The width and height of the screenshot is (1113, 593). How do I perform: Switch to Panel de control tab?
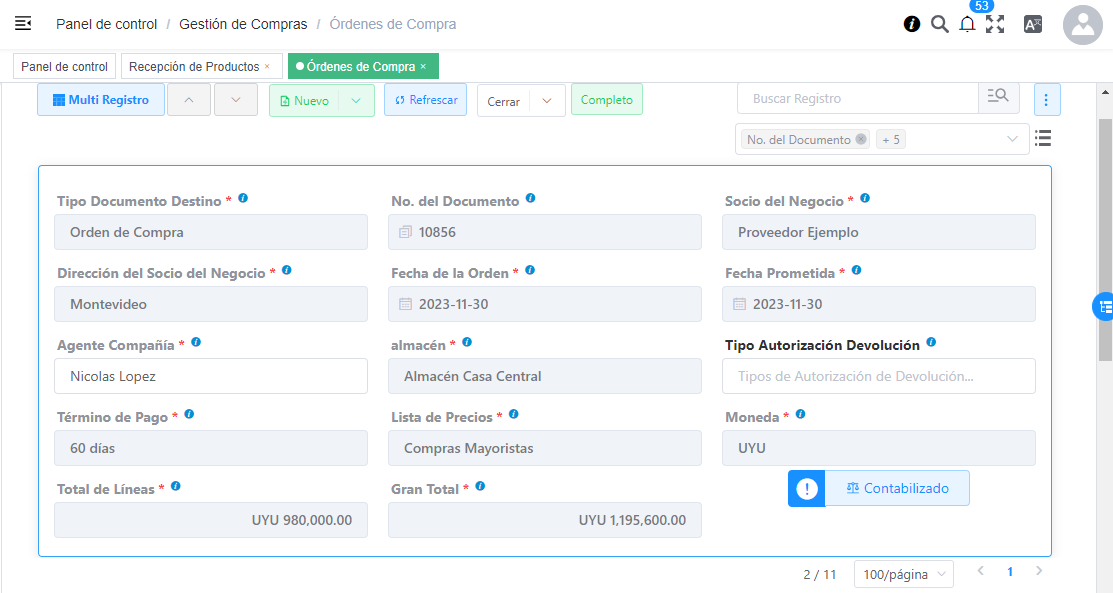[64, 67]
